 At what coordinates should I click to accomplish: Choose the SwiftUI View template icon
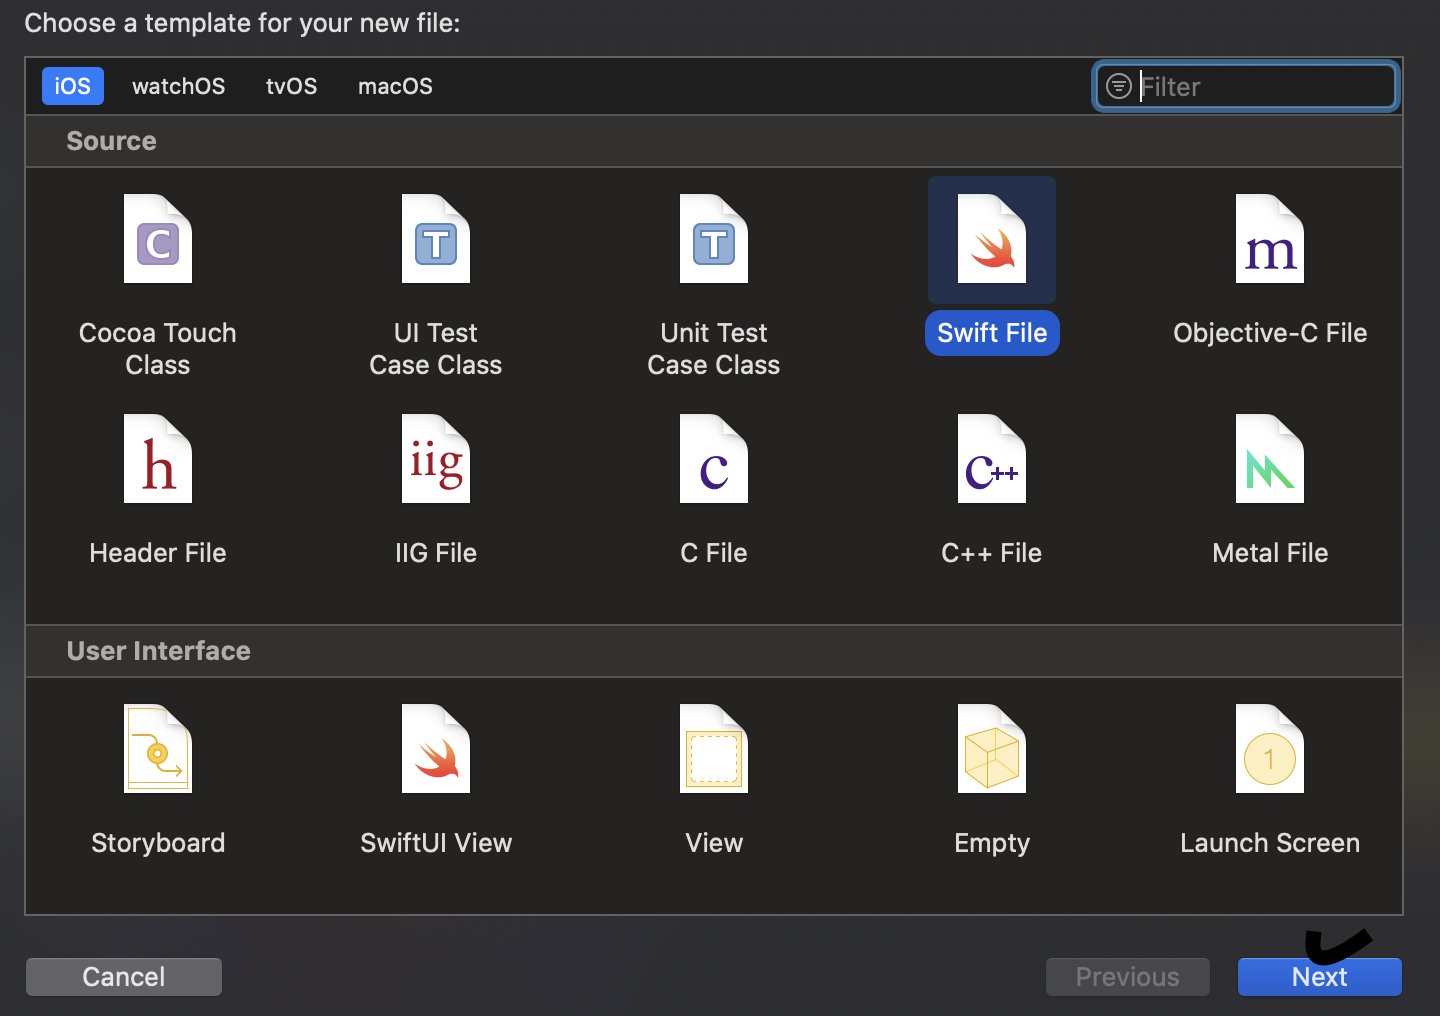click(436, 749)
